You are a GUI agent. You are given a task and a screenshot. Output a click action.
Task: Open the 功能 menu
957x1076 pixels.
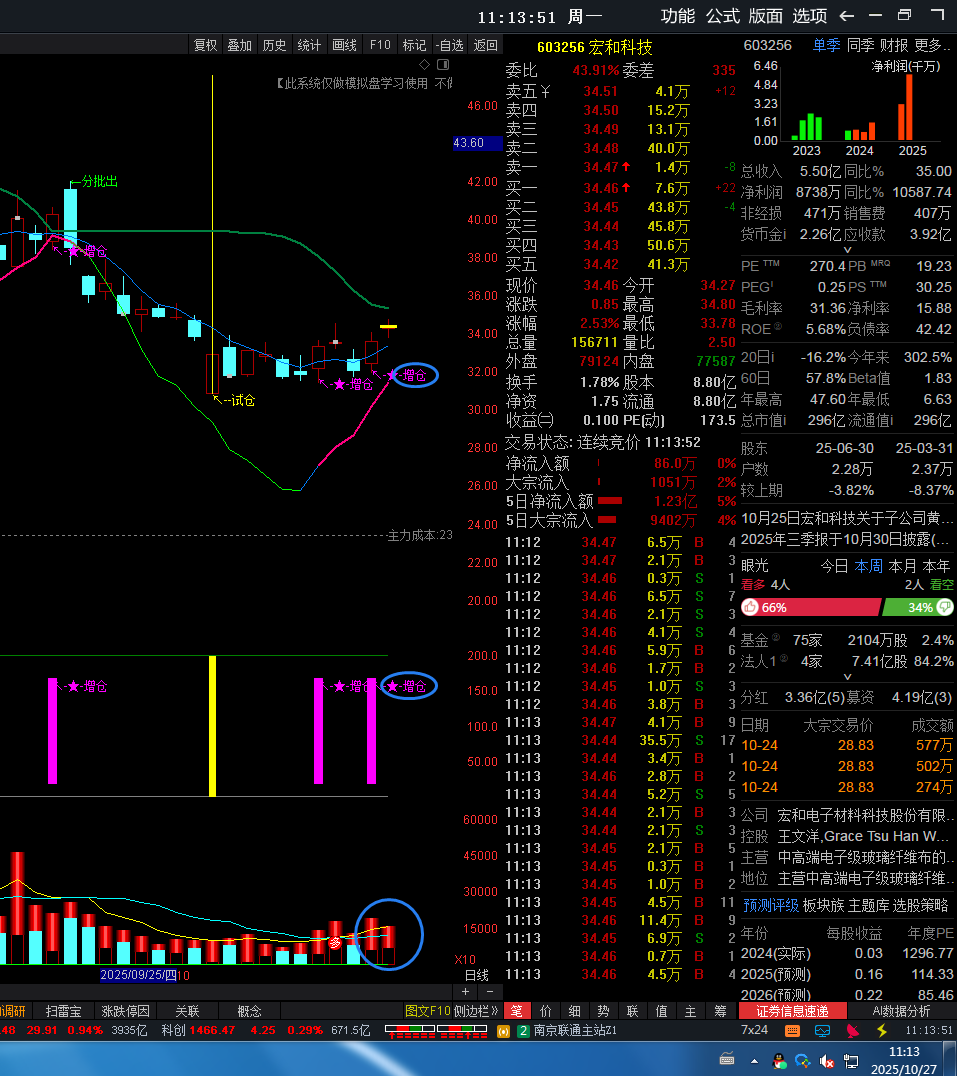(x=677, y=16)
